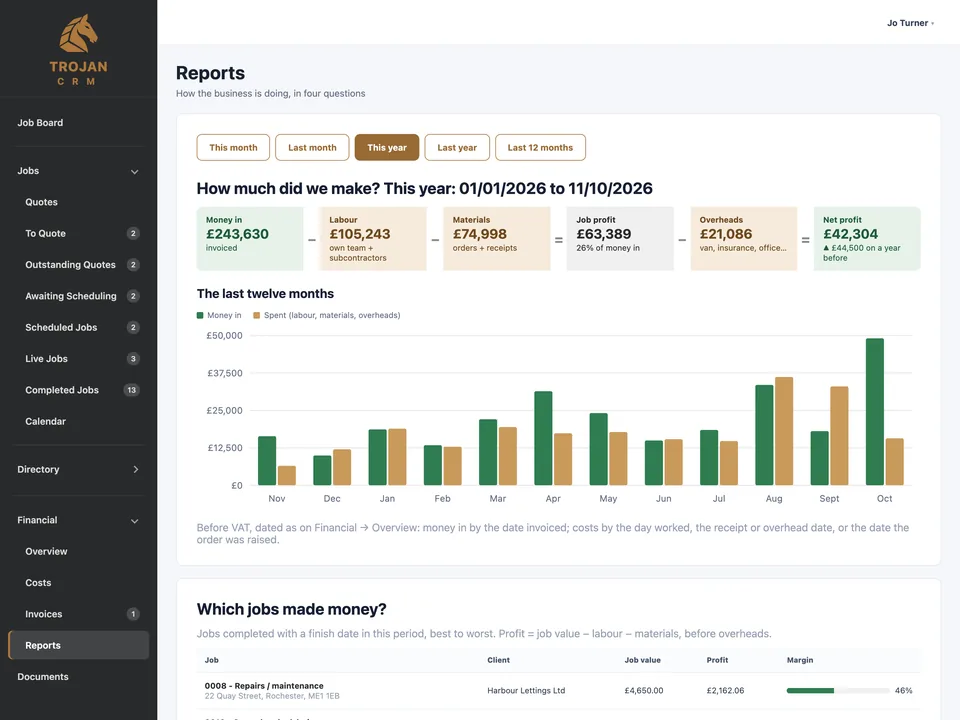
Task: Click the Overheads £21,086 card
Action: click(744, 239)
